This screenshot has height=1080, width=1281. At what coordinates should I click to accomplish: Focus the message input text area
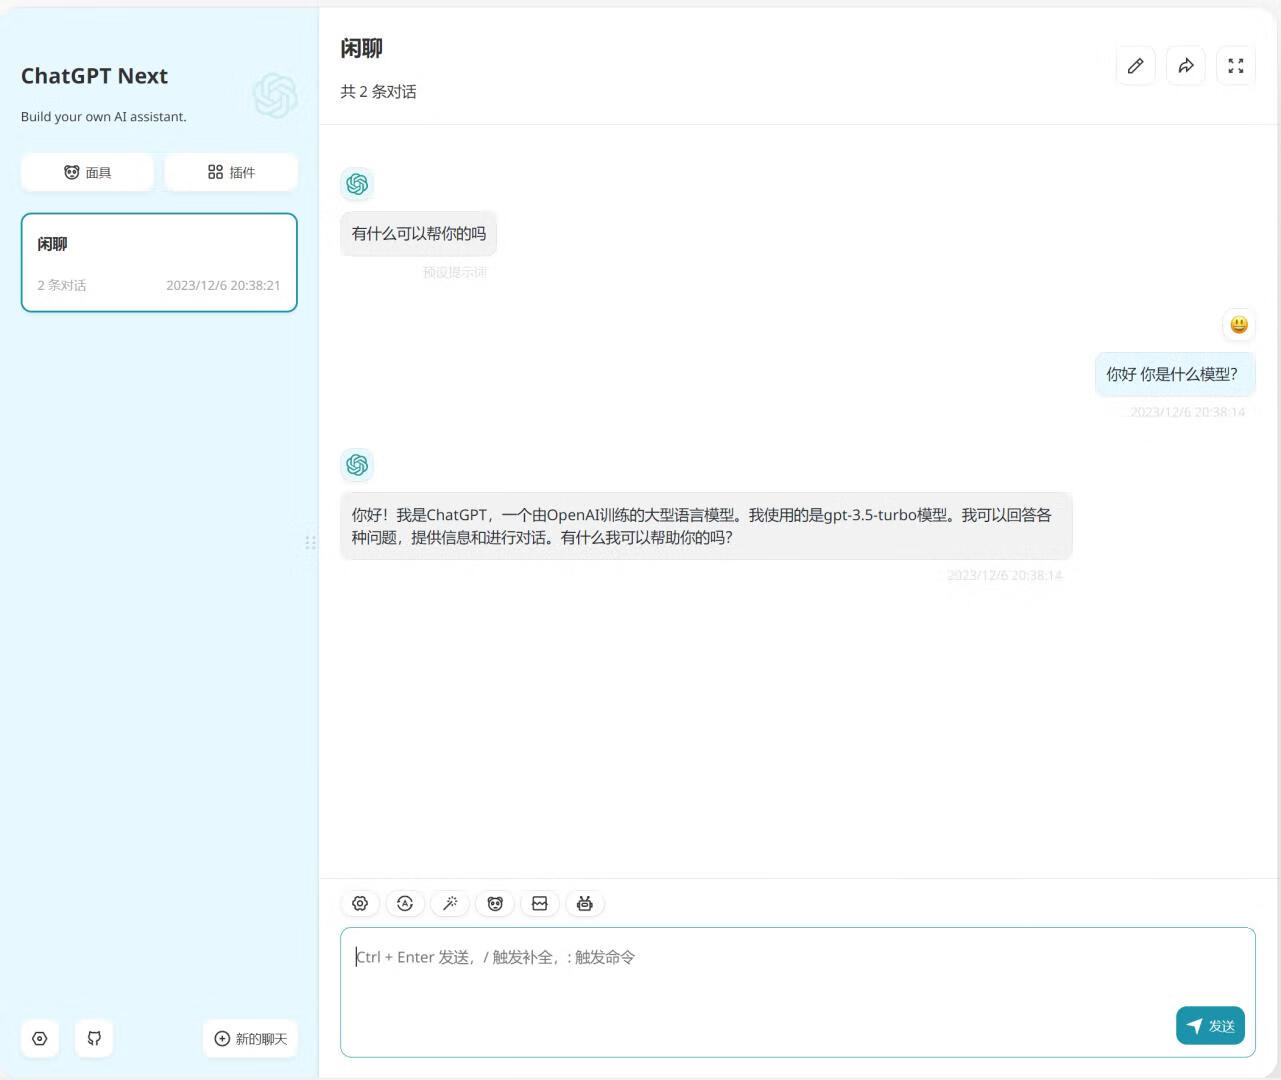798,992
